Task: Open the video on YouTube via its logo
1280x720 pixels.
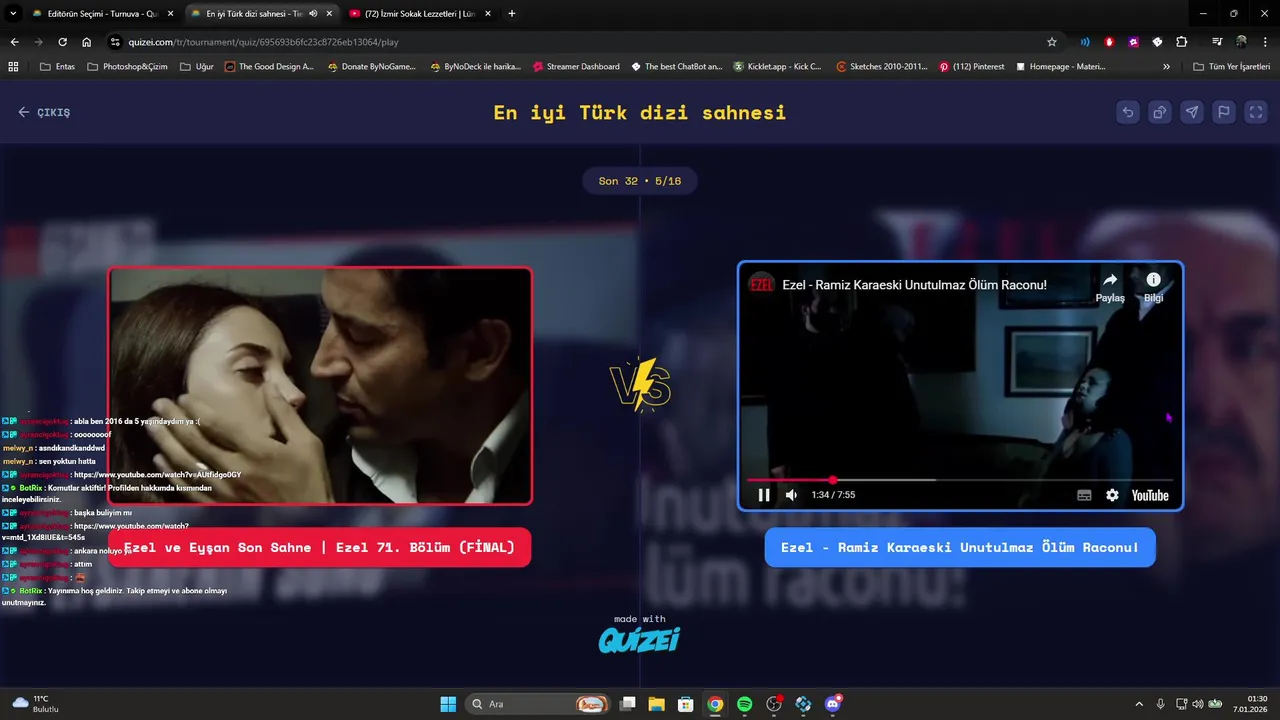Action: pos(1150,495)
